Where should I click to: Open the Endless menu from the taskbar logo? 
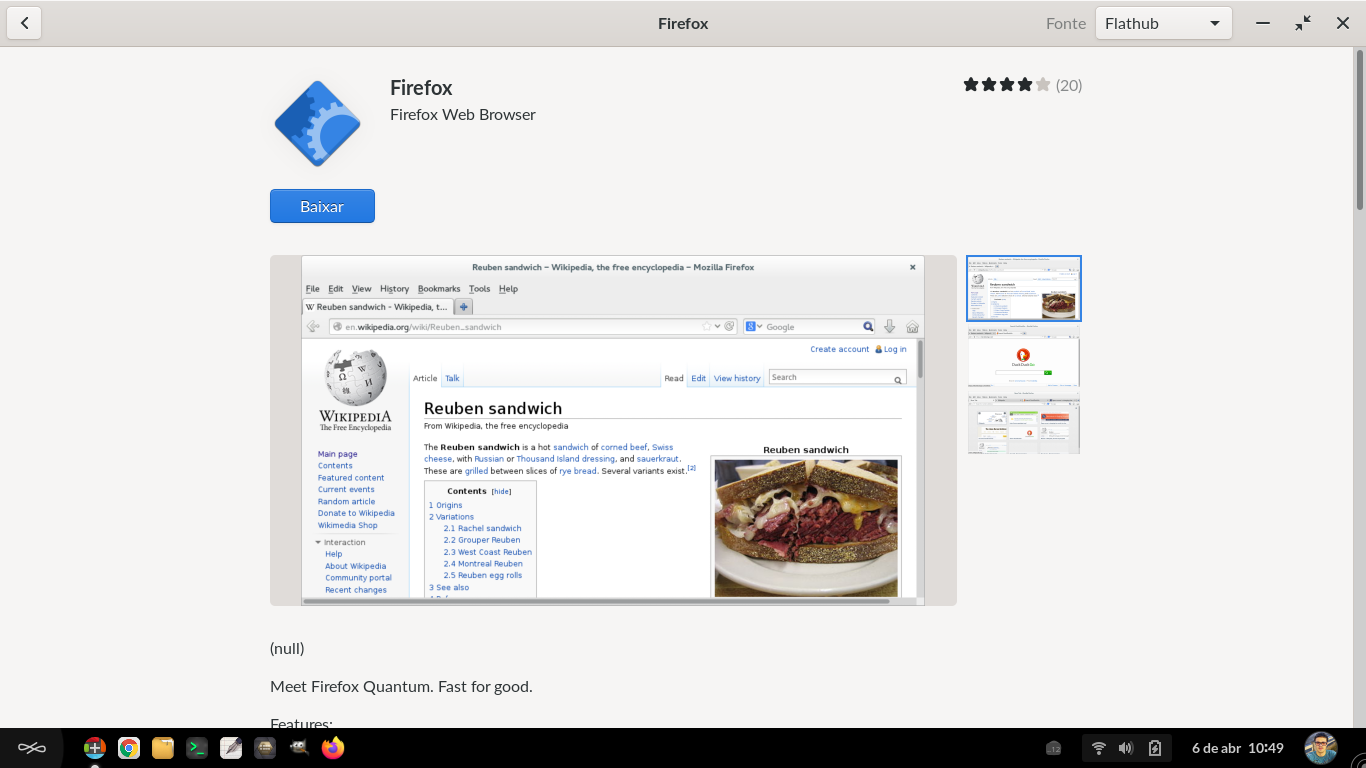pyautogui.click(x=32, y=748)
